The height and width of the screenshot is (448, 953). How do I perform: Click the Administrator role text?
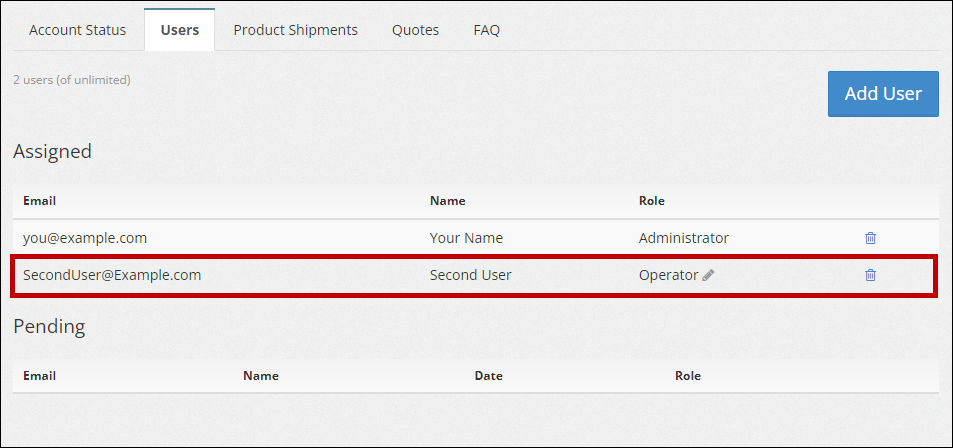(684, 238)
